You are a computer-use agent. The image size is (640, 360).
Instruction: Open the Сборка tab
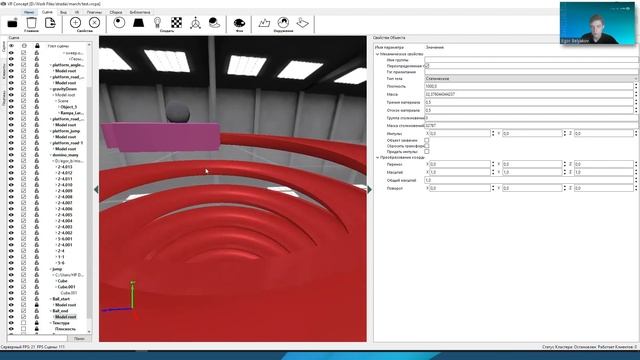click(x=116, y=12)
